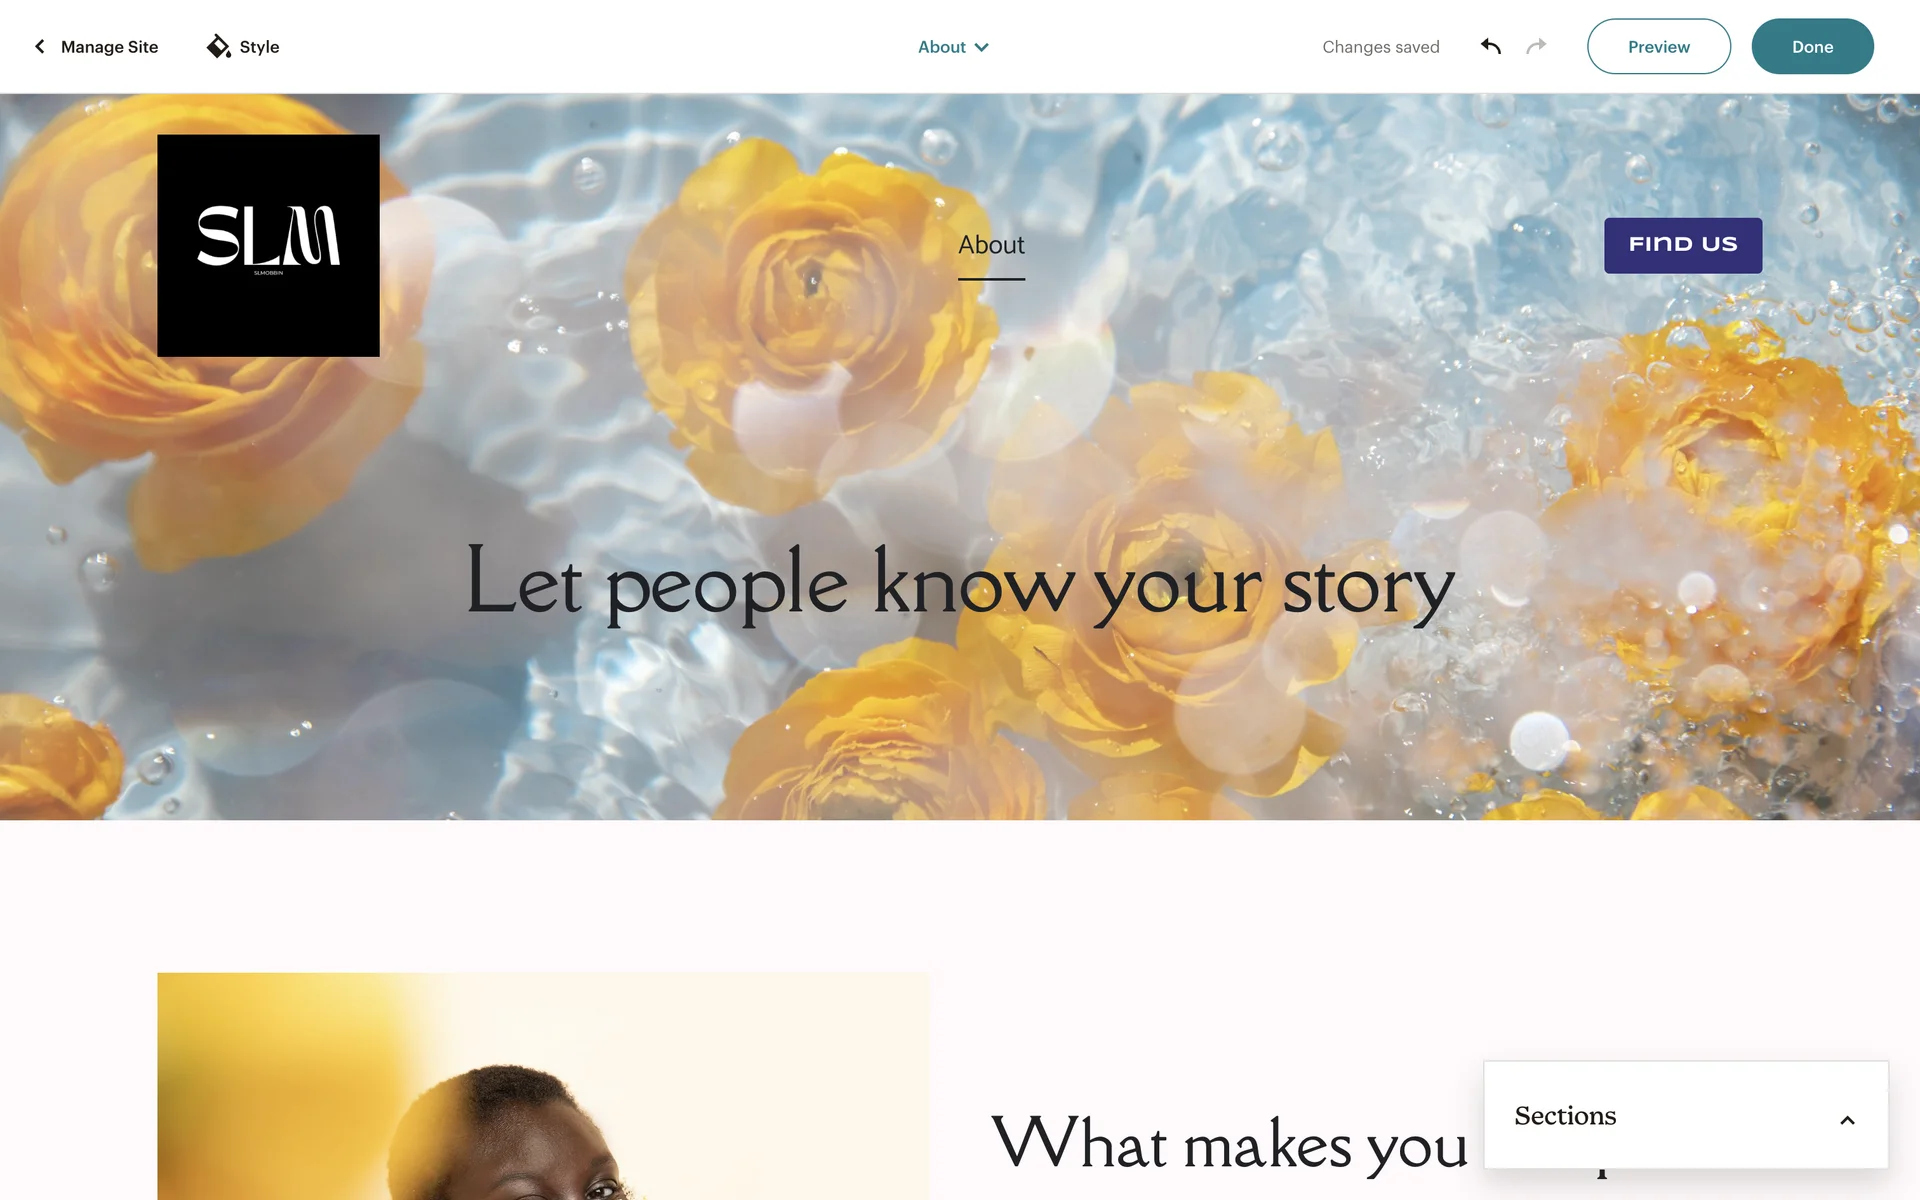Open the Style paint bucket icon
The width and height of the screenshot is (1920, 1200).
[218, 46]
